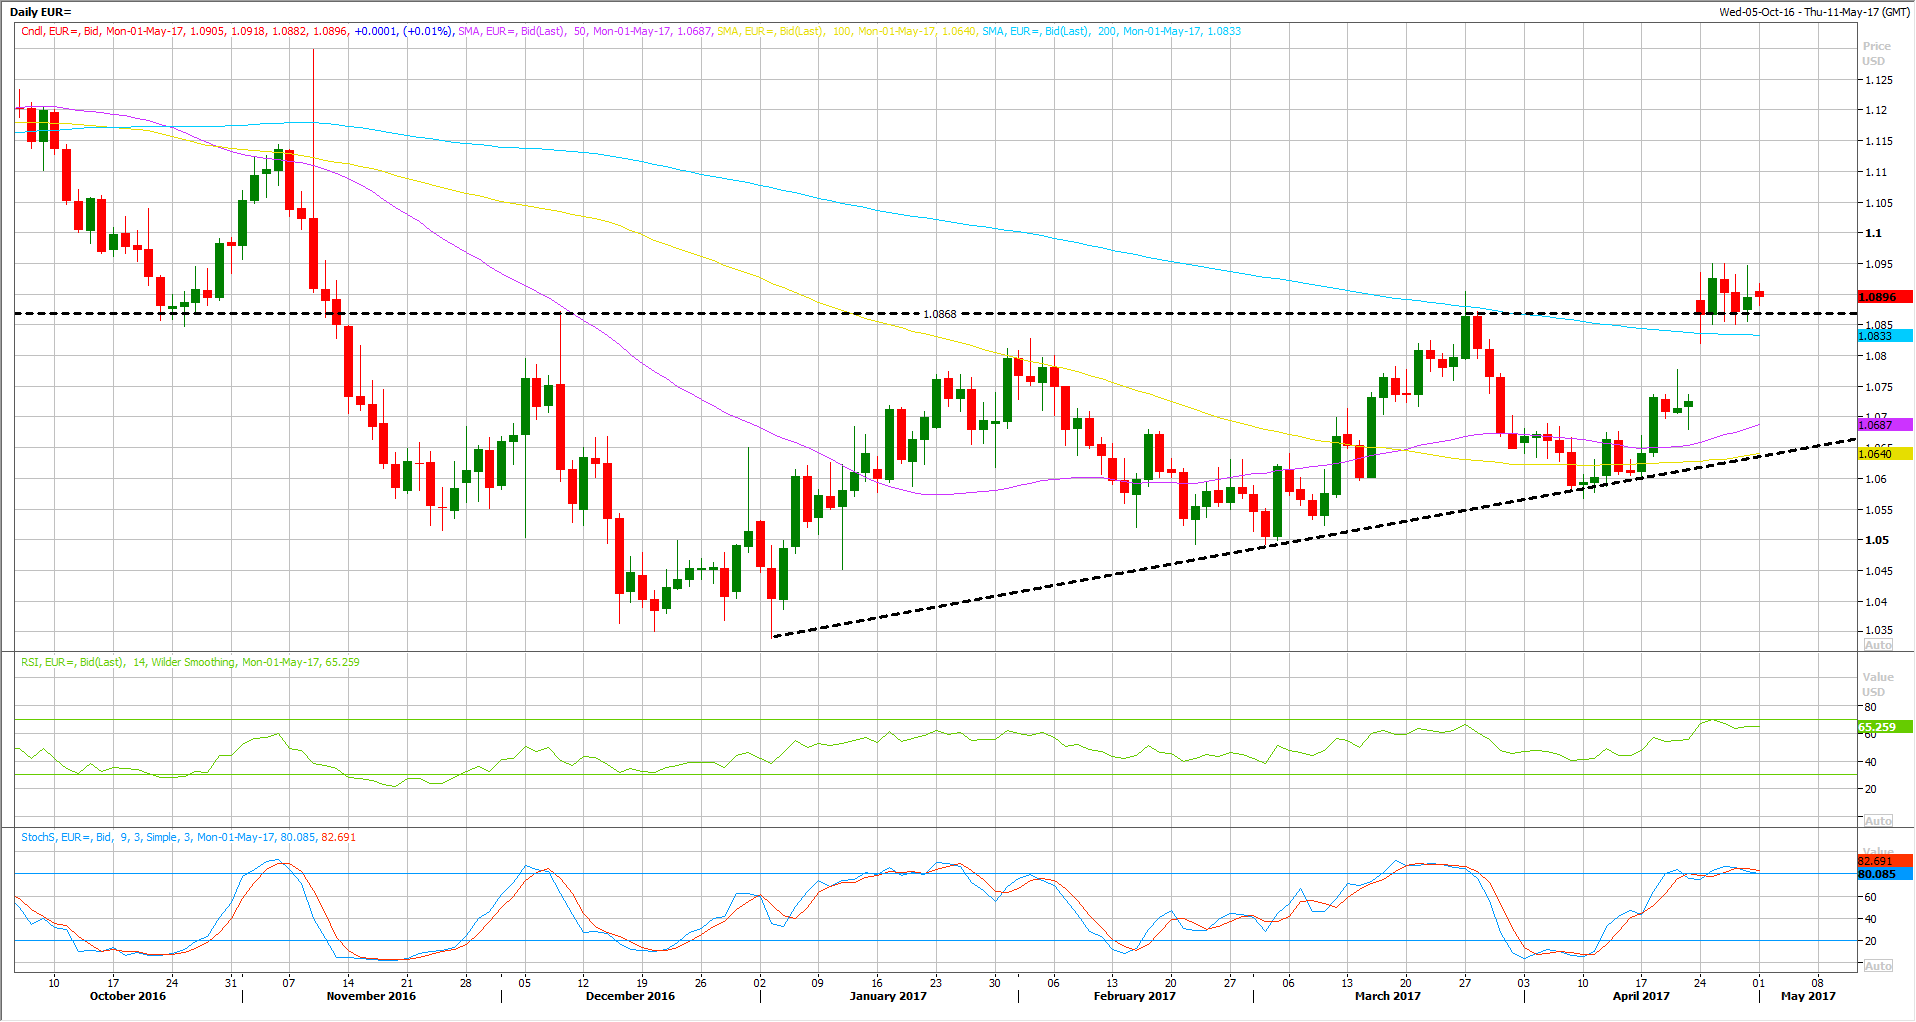Select the Cndl EUR= Bid candle legend entry
The height and width of the screenshot is (1022, 1916).
pyautogui.click(x=236, y=31)
